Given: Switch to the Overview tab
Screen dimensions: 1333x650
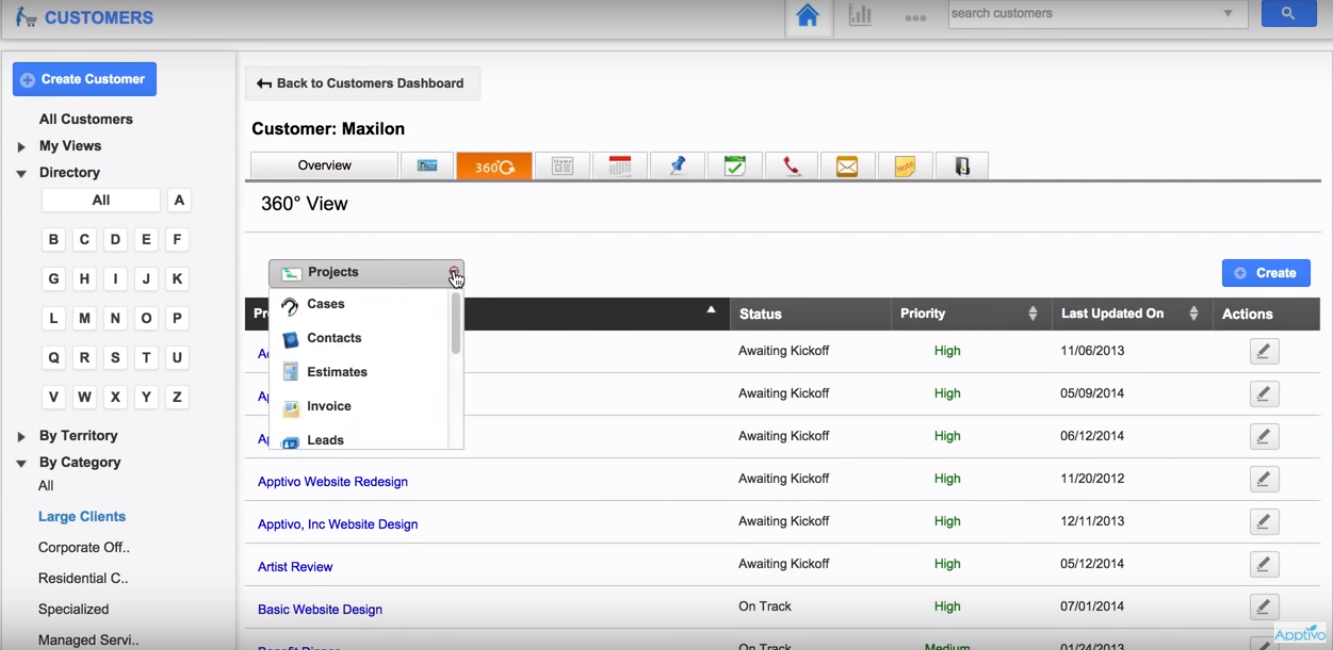Looking at the screenshot, I should click(323, 165).
